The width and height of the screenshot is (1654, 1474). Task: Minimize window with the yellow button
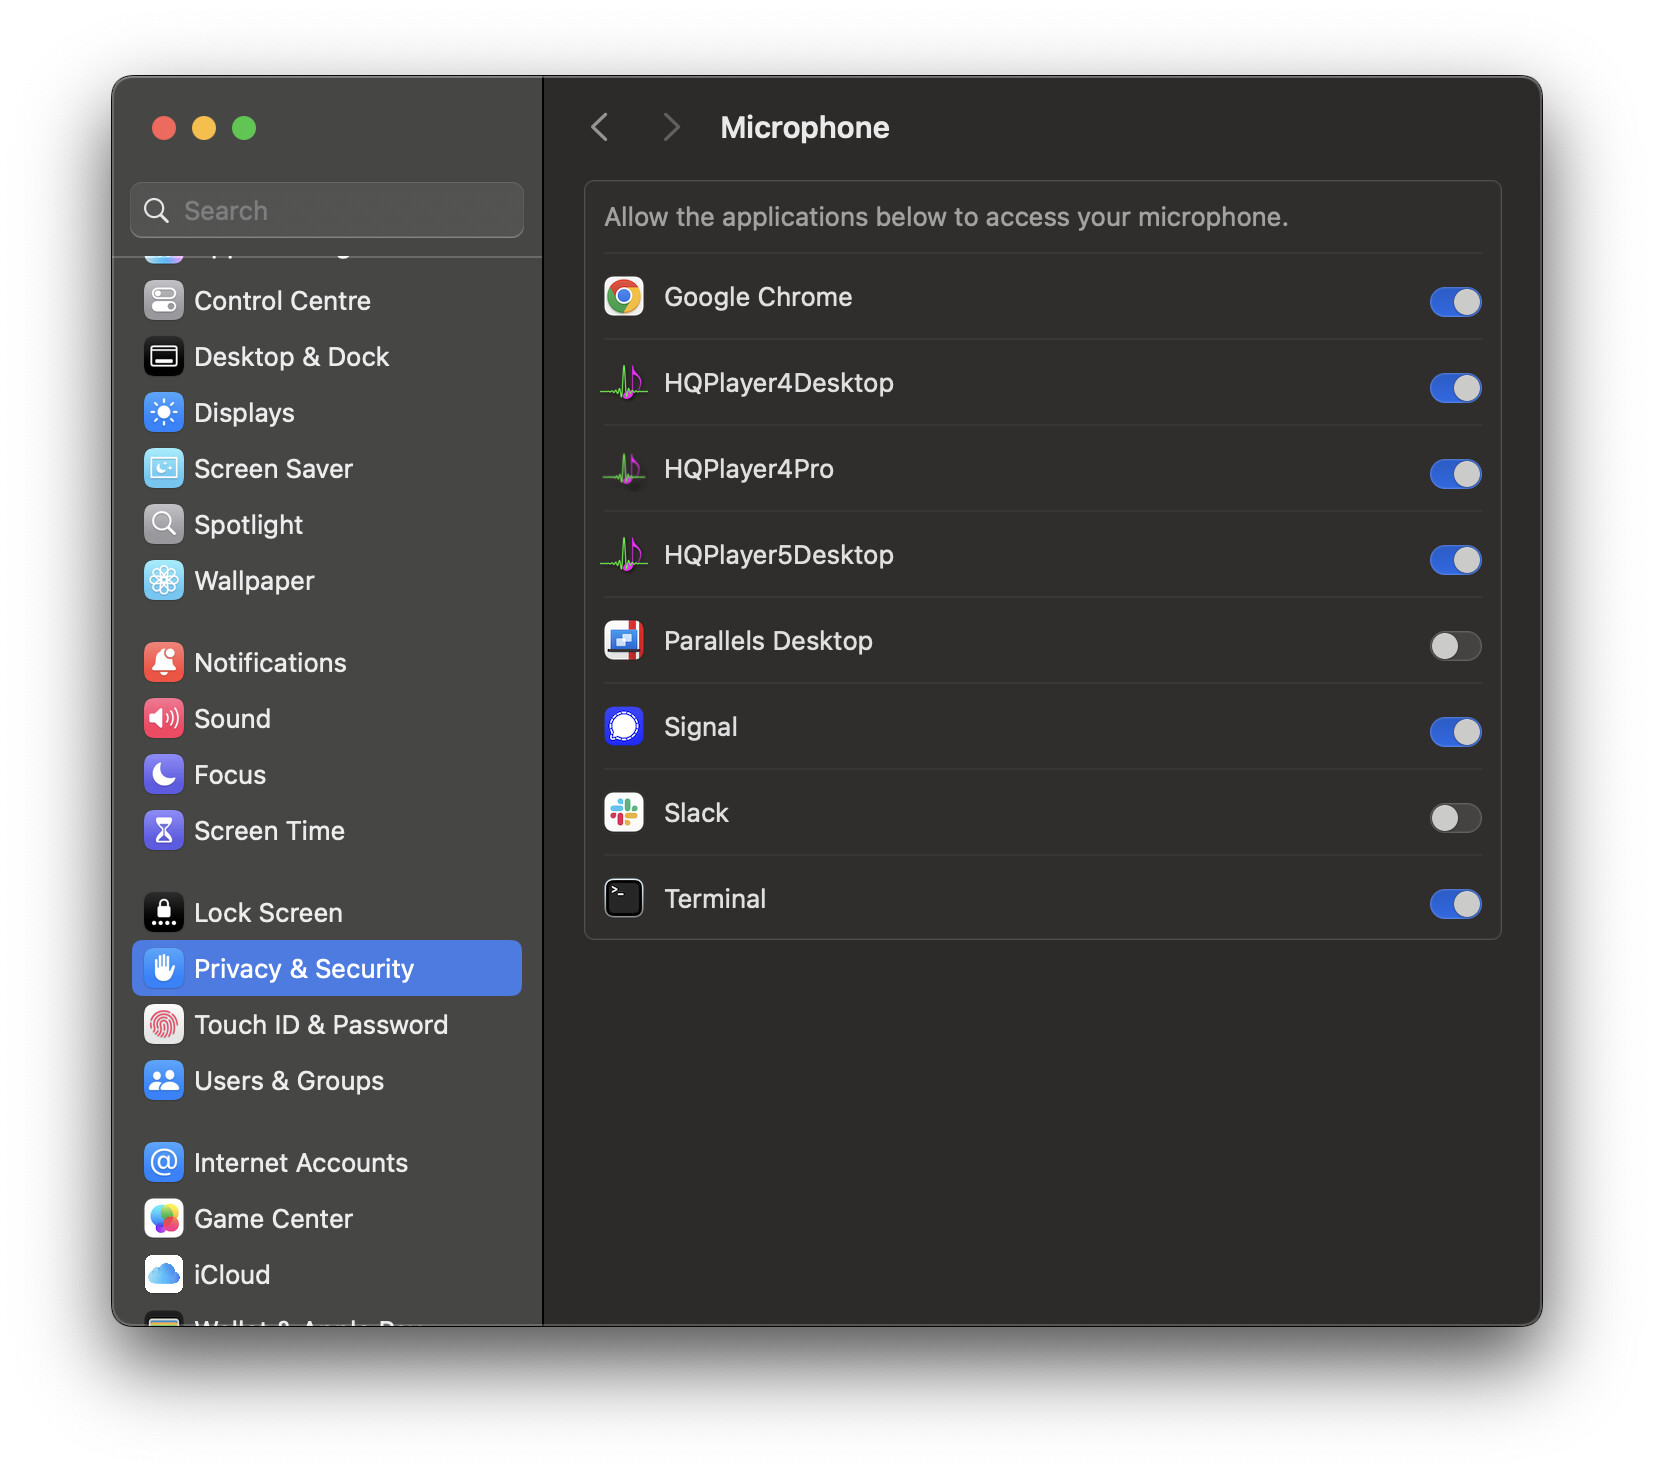[204, 128]
